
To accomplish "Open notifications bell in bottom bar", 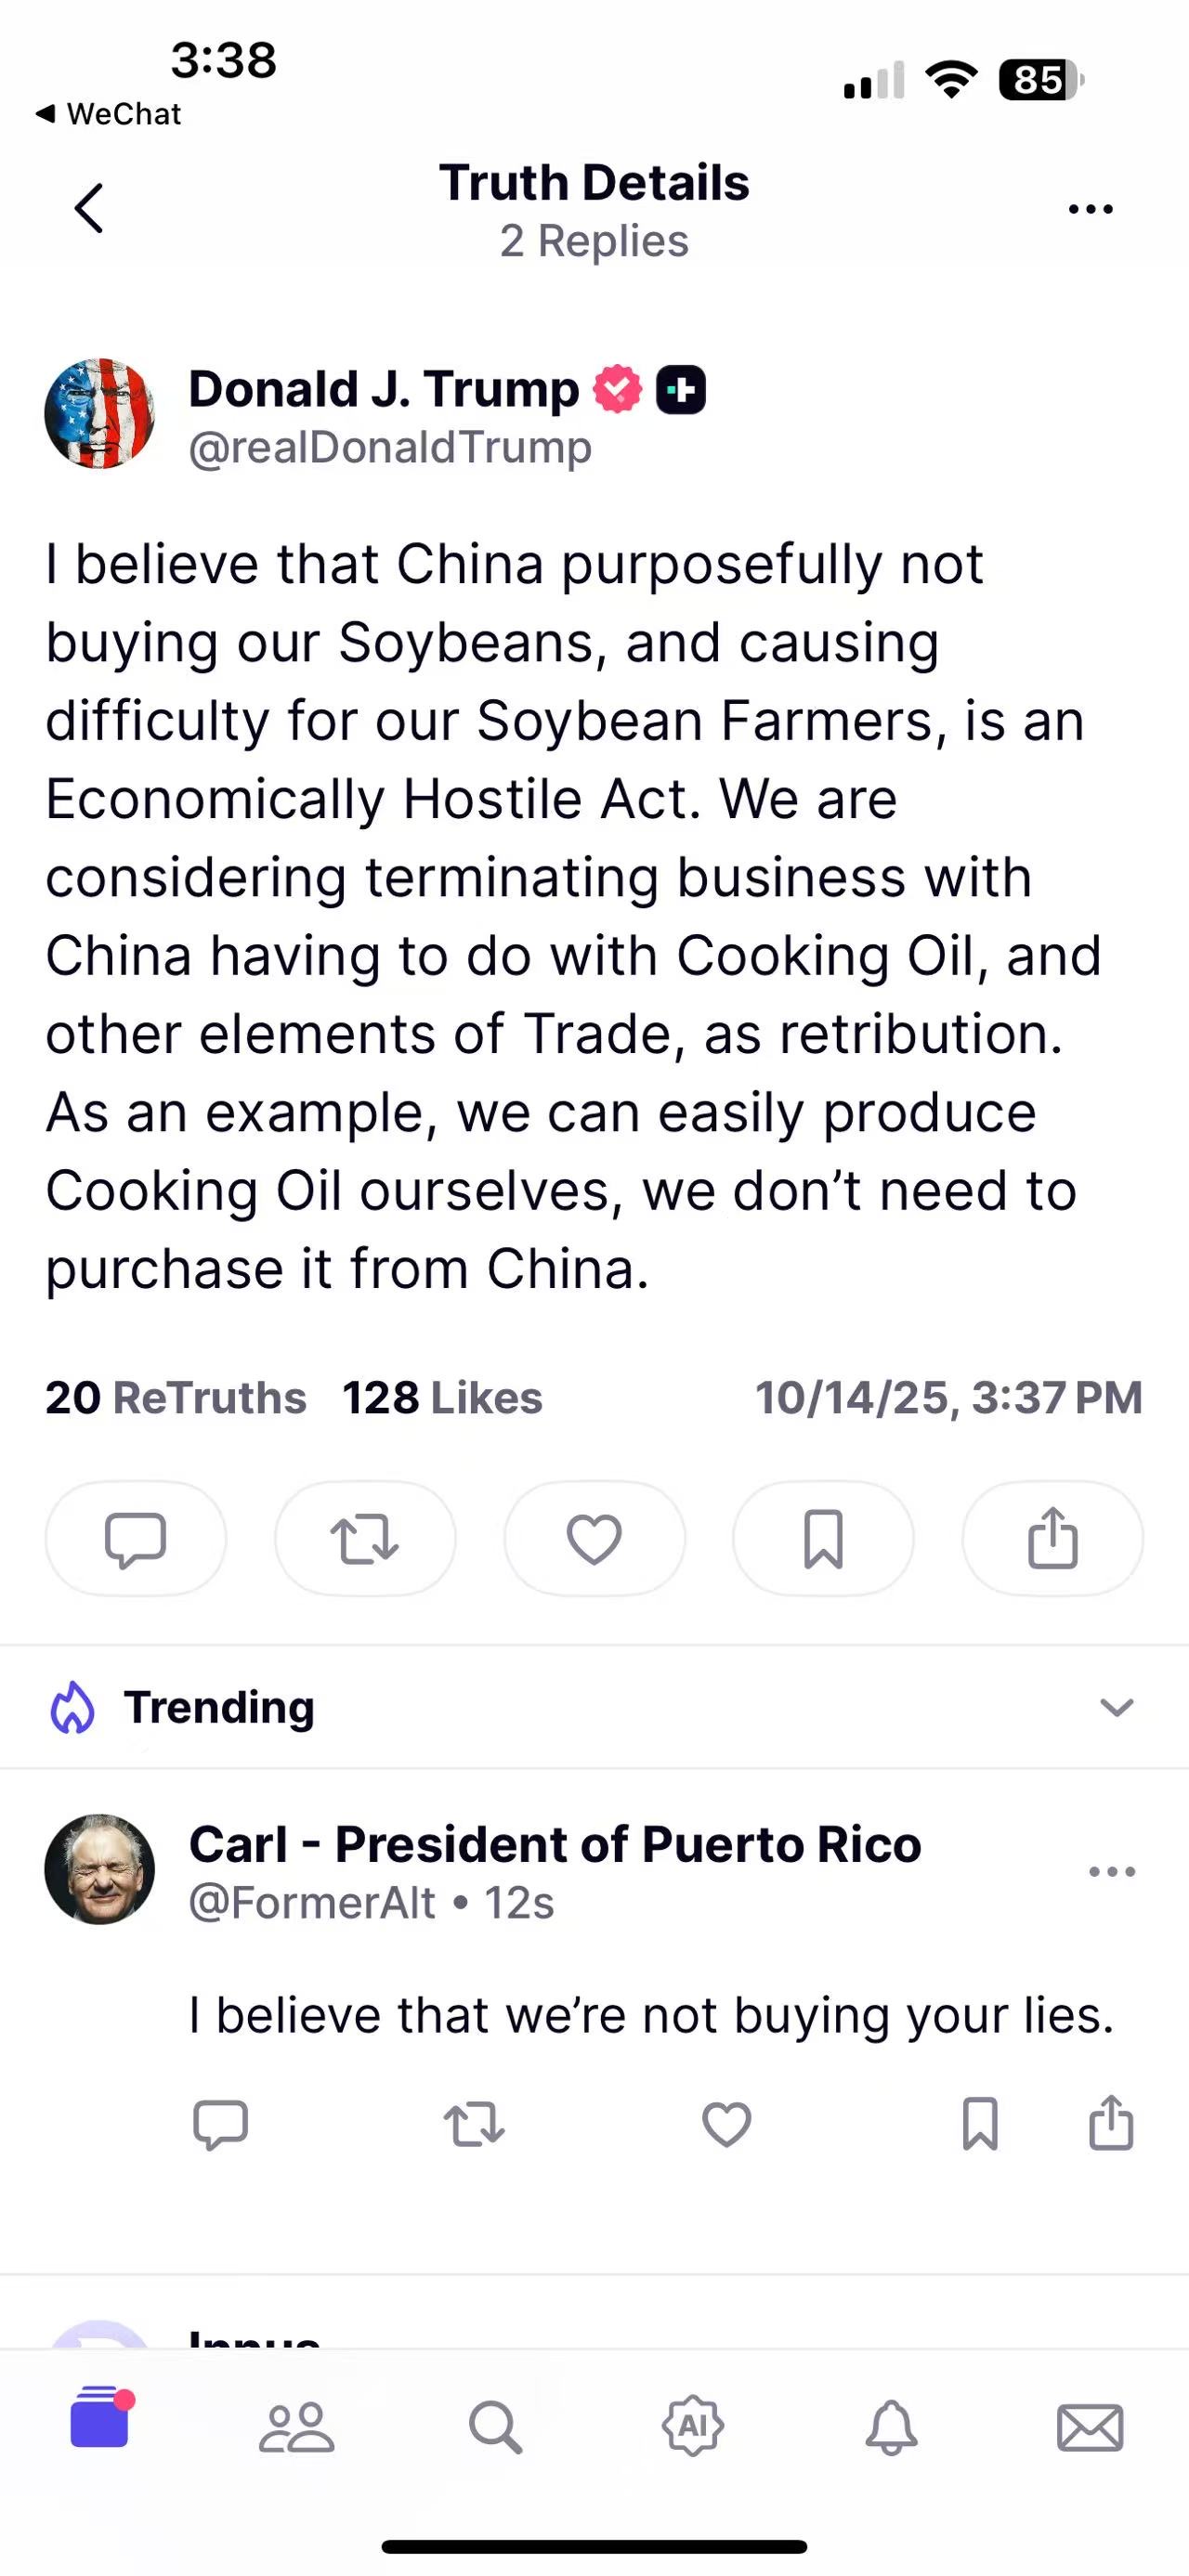I will coord(891,2427).
